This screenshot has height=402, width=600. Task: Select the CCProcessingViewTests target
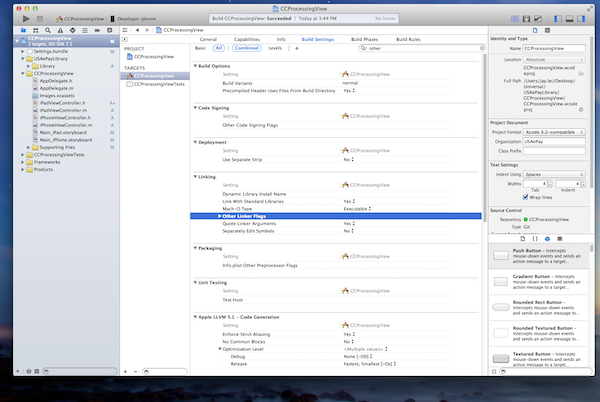pos(160,84)
